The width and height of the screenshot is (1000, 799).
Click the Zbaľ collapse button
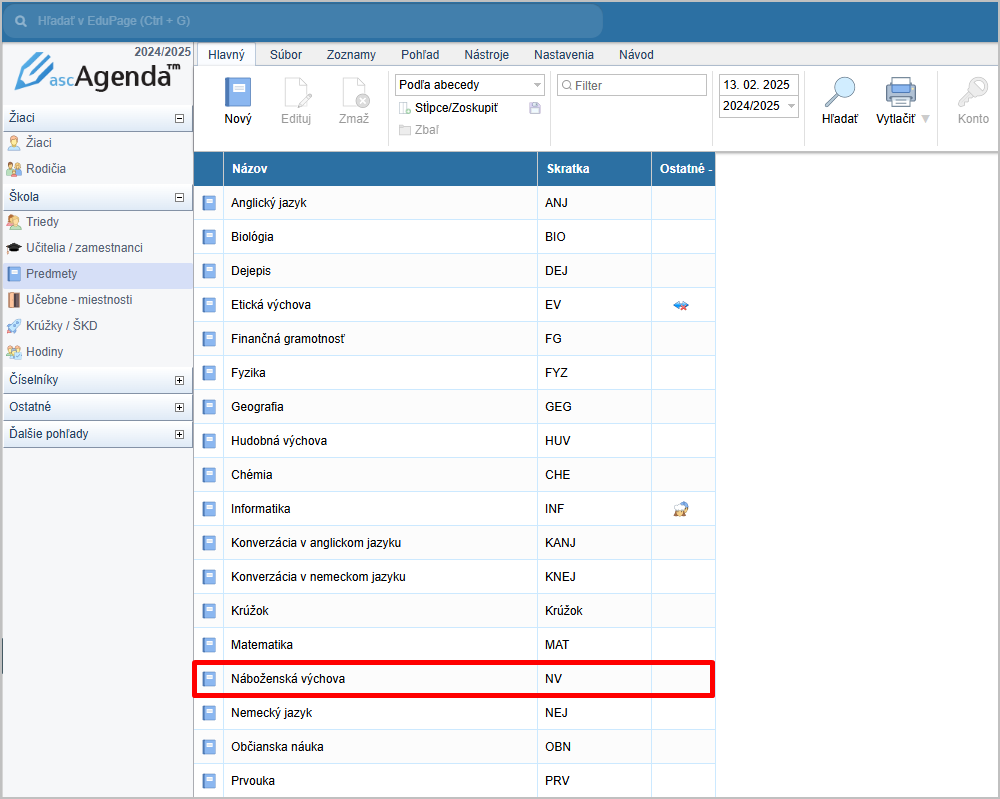[419, 130]
